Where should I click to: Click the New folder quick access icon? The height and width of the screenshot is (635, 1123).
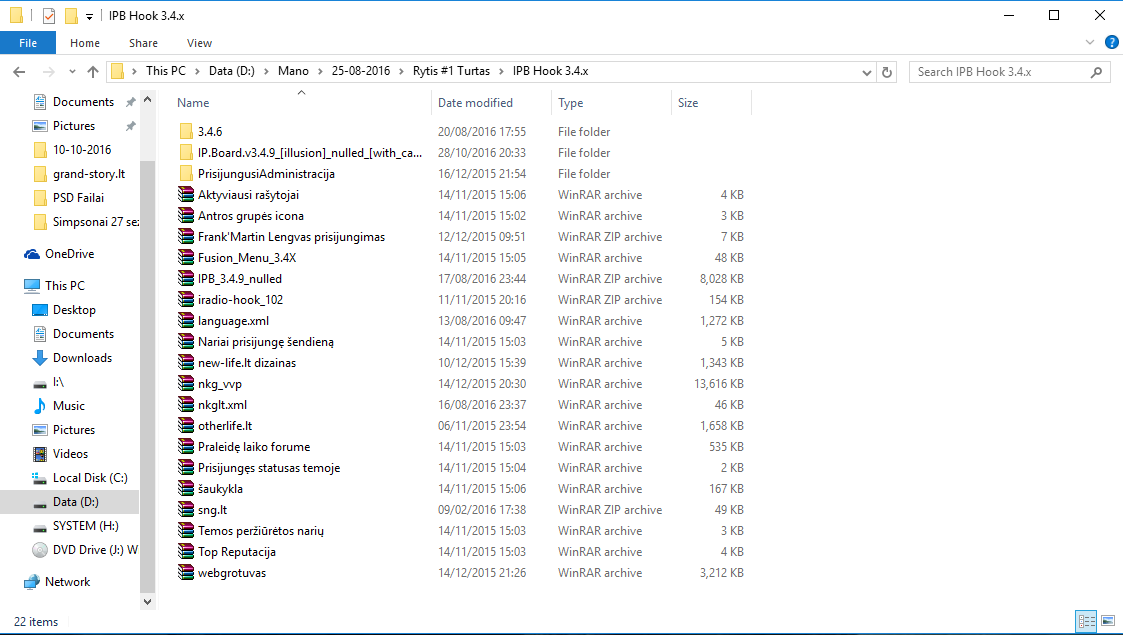click(x=71, y=16)
